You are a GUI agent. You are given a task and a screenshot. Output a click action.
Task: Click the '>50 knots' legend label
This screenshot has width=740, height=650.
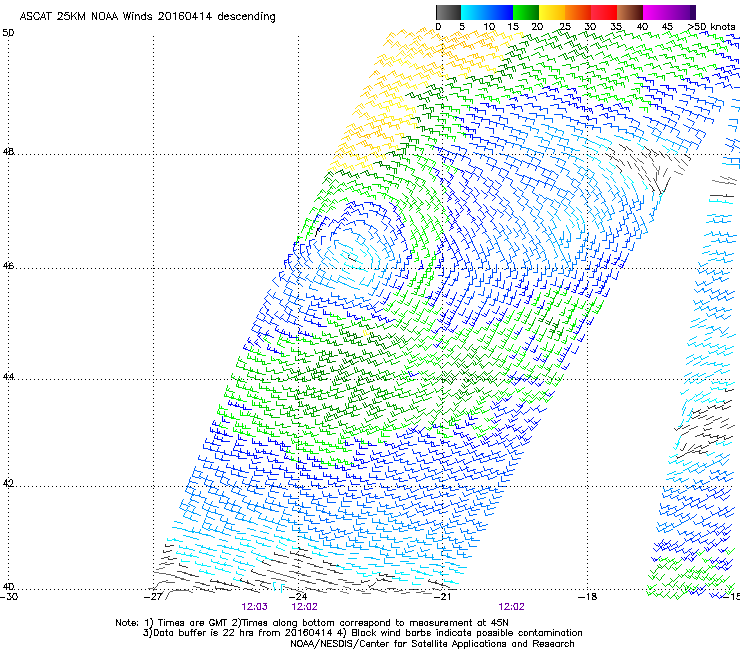711,27
